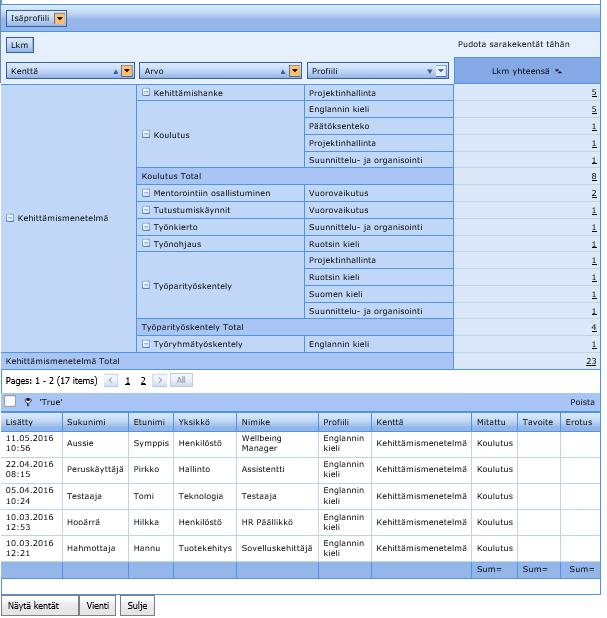607x618 pixels.
Task: Collapse the Työnohjaus row
Action: (x=146, y=244)
